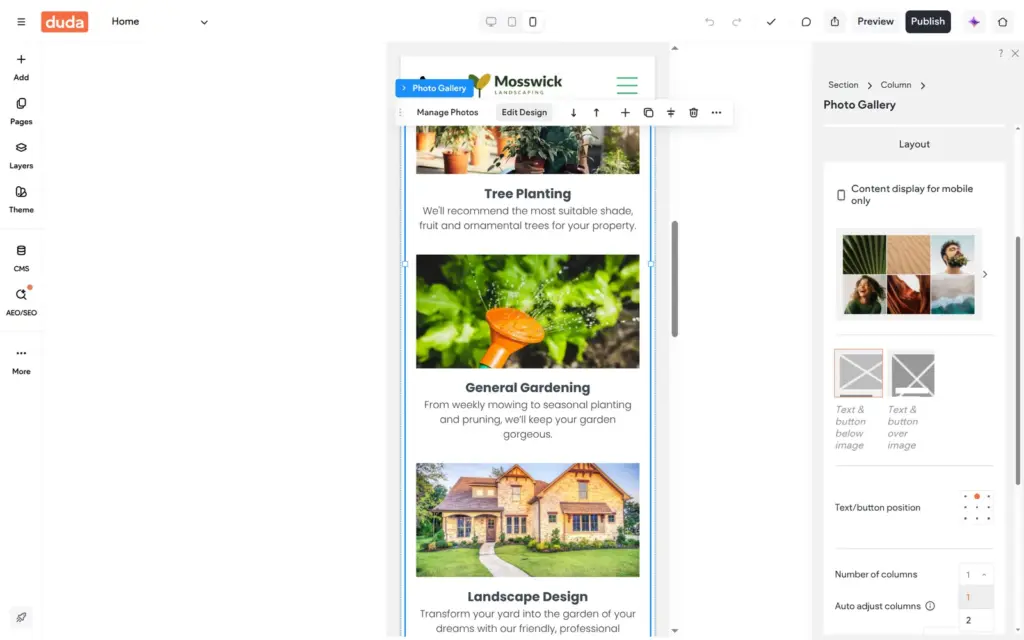Select the watering can gardening photo
Image resolution: width=1024 pixels, height=640 pixels.
click(x=528, y=312)
